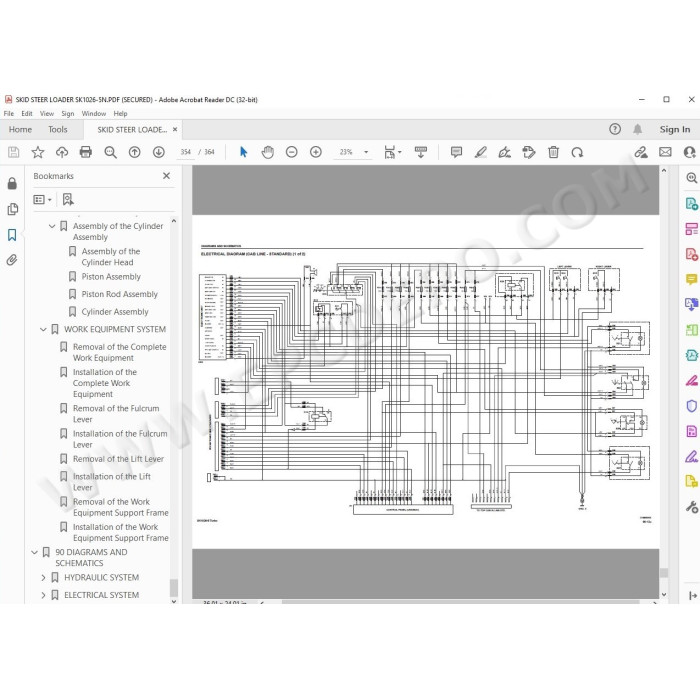Viewport: 700px width, 700px height.
Task: Open the fit page options
Action: [x=392, y=152]
